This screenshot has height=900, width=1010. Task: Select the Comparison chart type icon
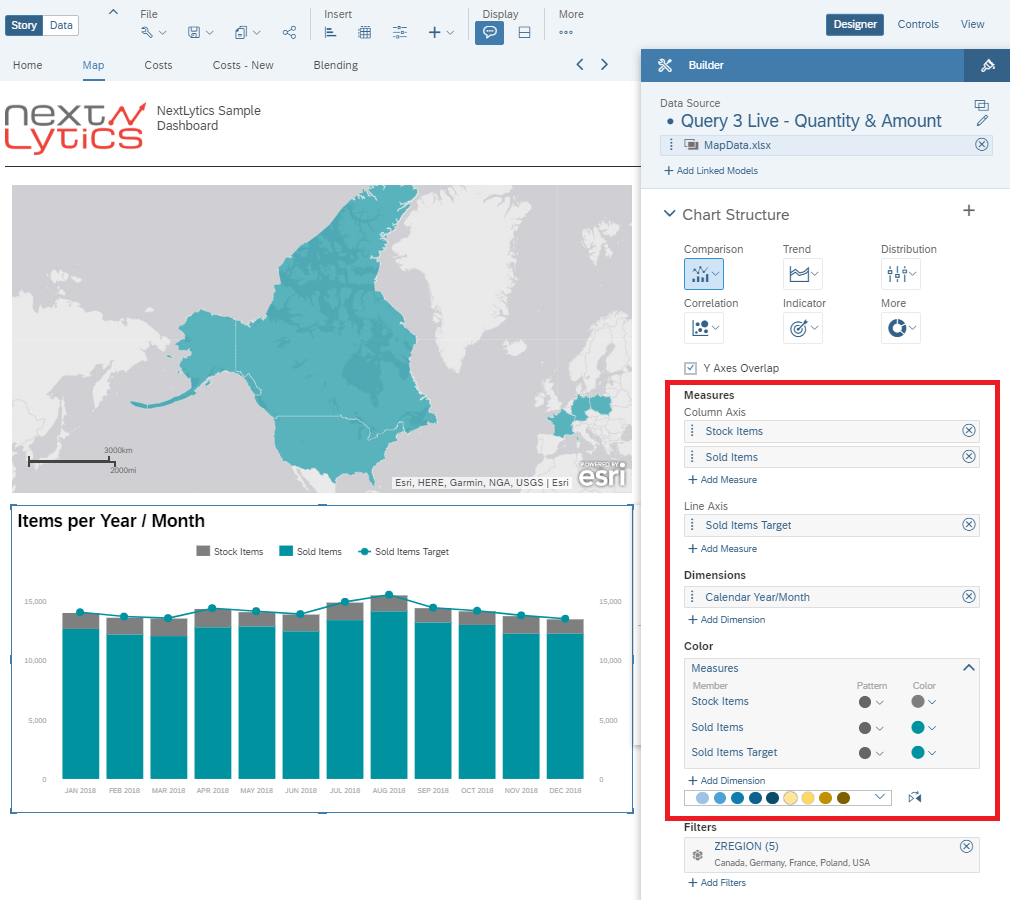point(703,273)
